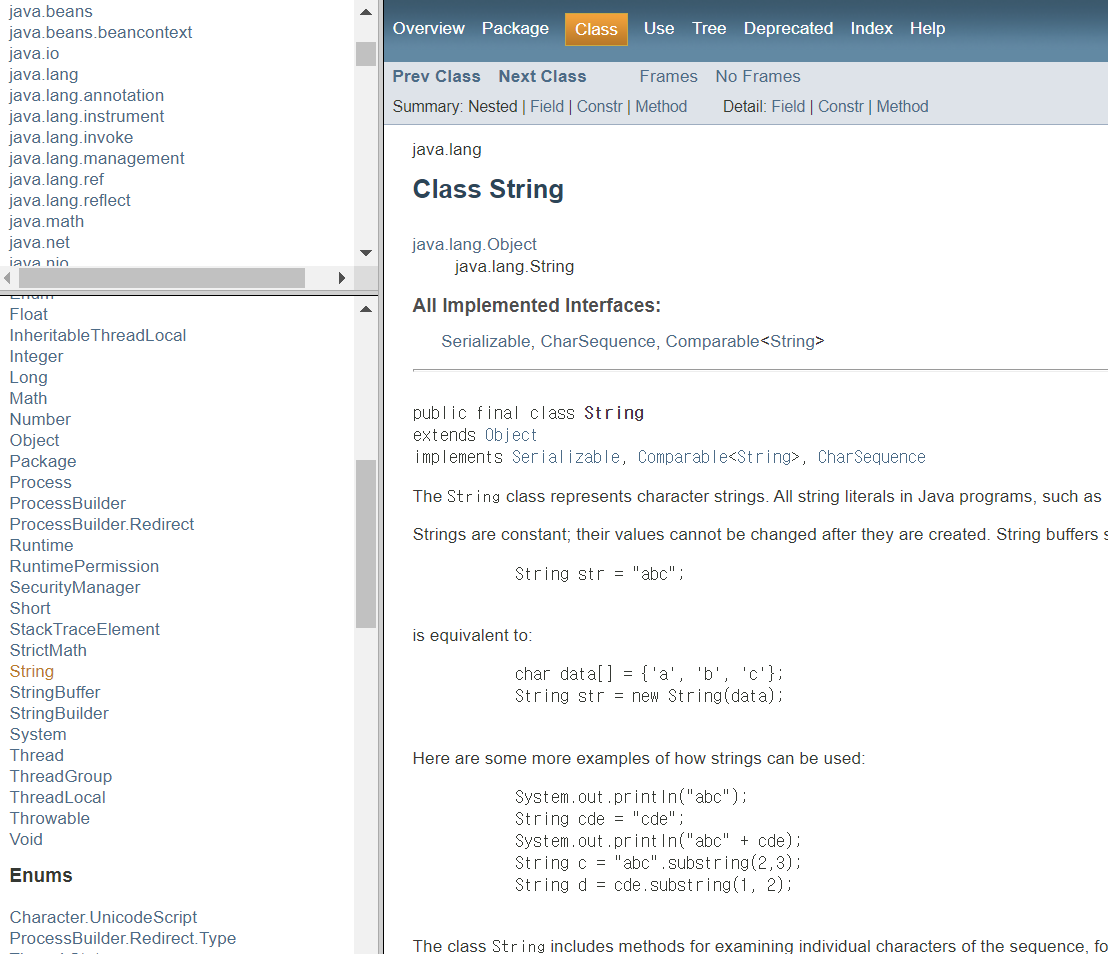This screenshot has height=954, width=1108.
Task: Open the java.beans package
Action: [50, 11]
